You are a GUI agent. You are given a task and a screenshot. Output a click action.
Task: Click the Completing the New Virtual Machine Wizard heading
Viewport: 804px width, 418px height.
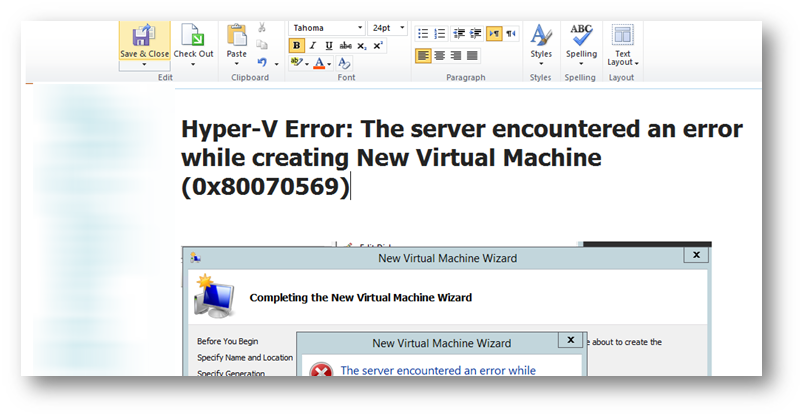(x=360, y=297)
